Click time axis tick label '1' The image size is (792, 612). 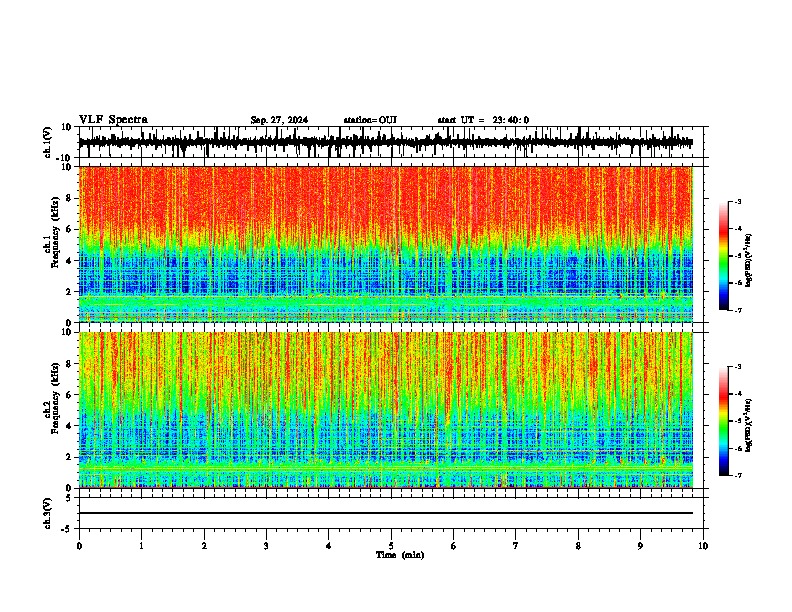(x=141, y=546)
